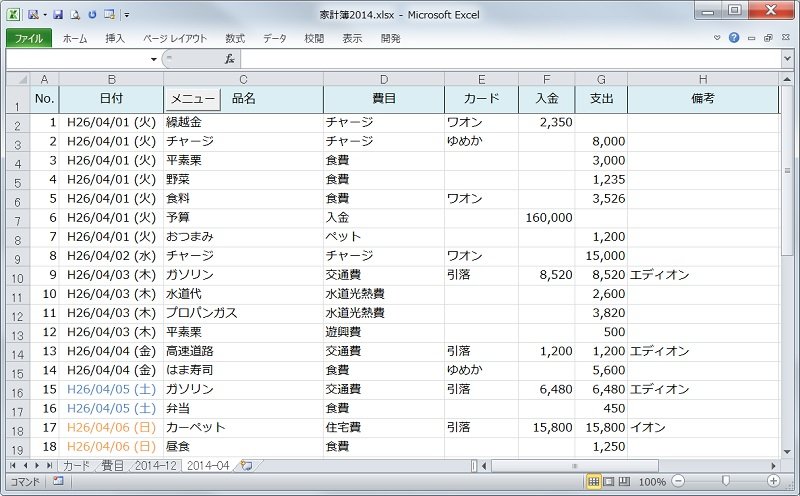This screenshot has width=800, height=496.
Task: Switch to the 2014-12 sheet tab
Action: click(x=156, y=465)
